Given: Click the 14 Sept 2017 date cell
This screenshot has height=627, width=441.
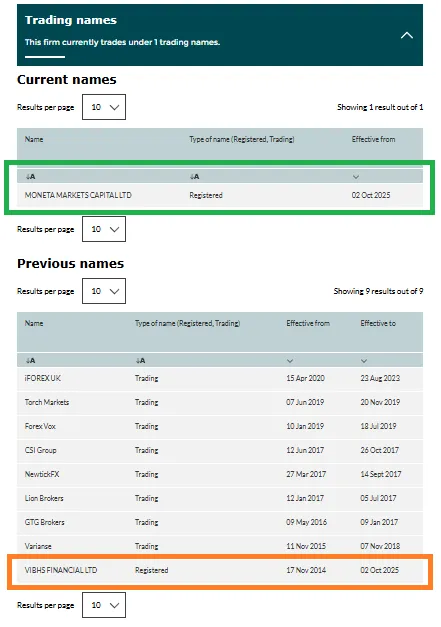Looking at the screenshot, I should pos(381,474).
